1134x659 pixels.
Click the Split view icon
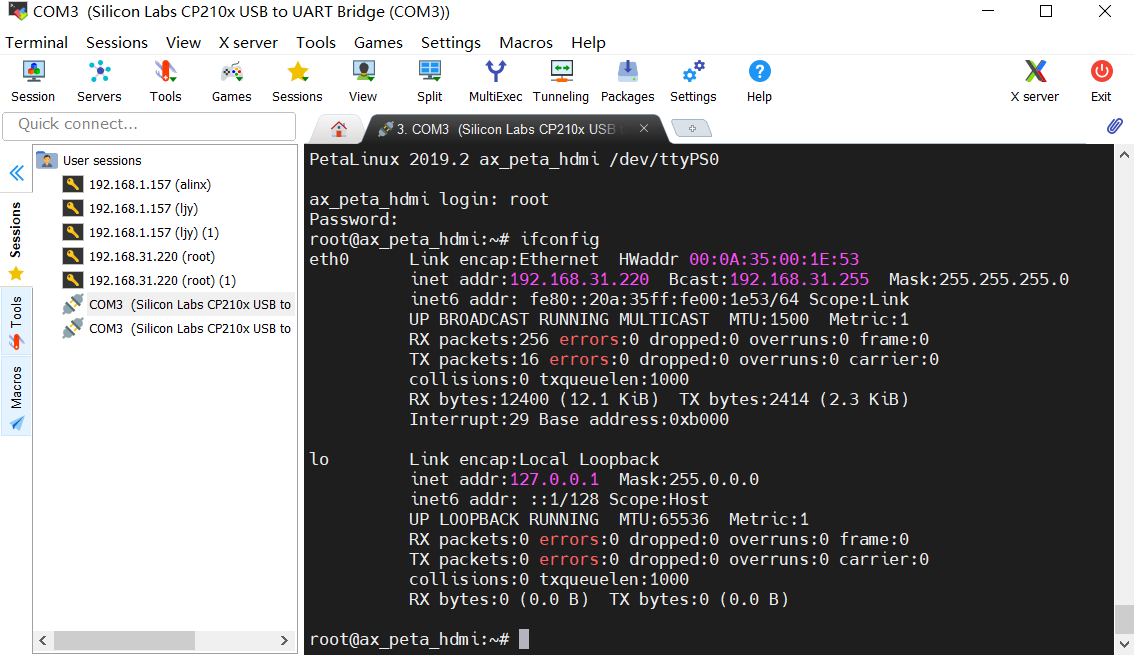(429, 80)
